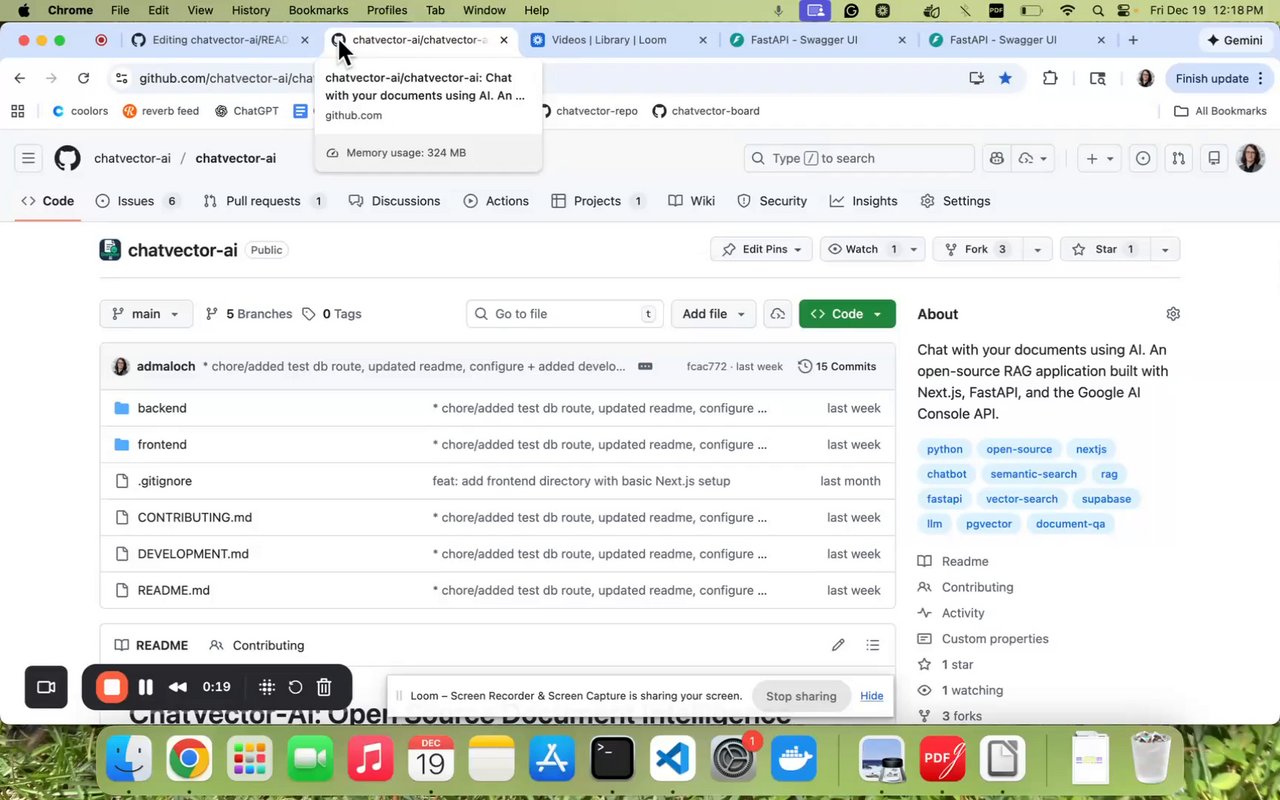Open user avatar menu in GitHub header
The image size is (1280, 800).
pyautogui.click(x=1250, y=158)
